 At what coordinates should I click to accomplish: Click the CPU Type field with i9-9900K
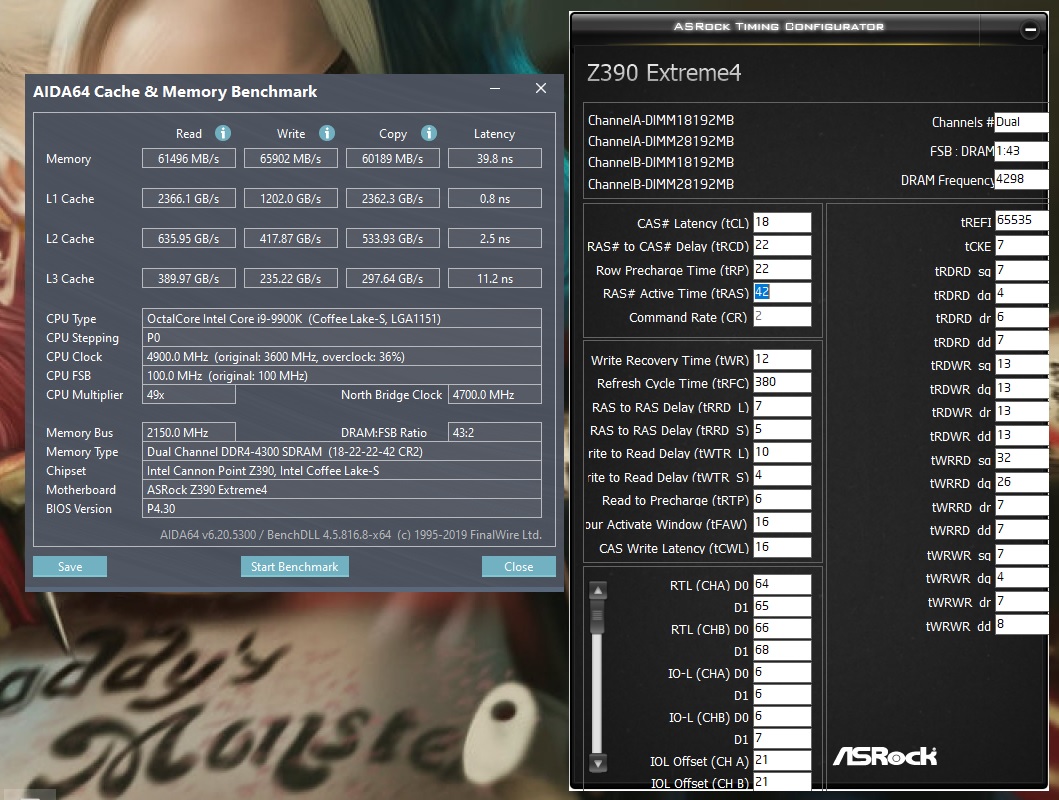[342, 319]
